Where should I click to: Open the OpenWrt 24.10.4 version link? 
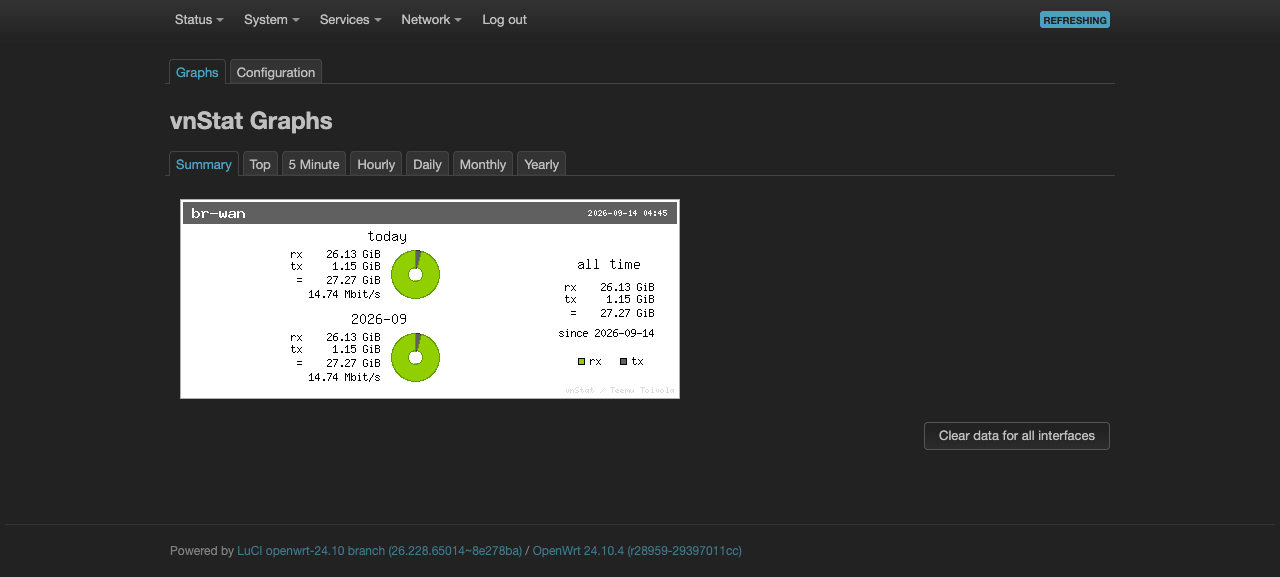[637, 551]
